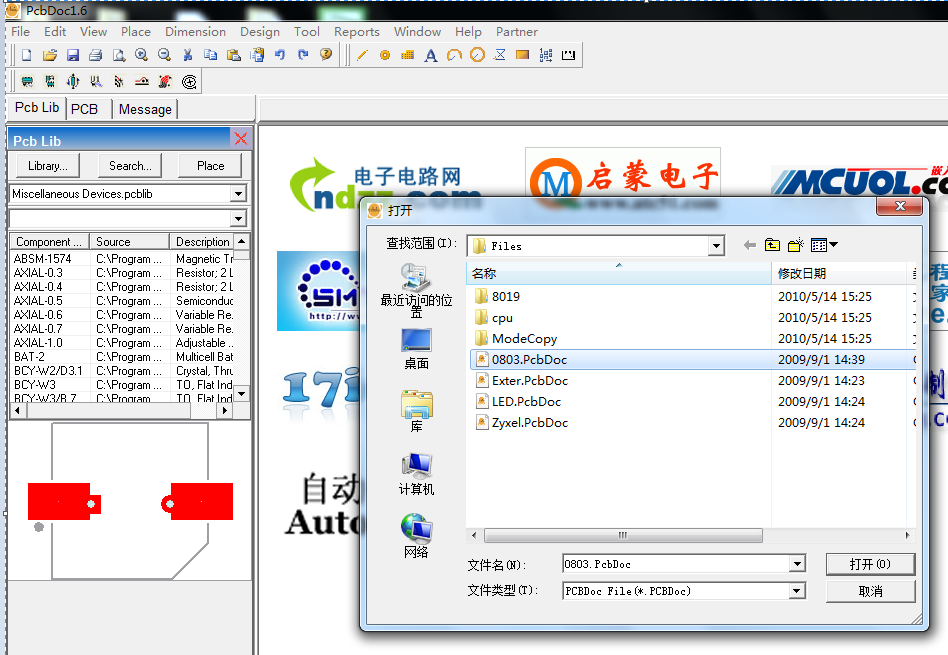Select the Place Text 'A' tool
The width and height of the screenshot is (948, 655).
tap(431, 55)
